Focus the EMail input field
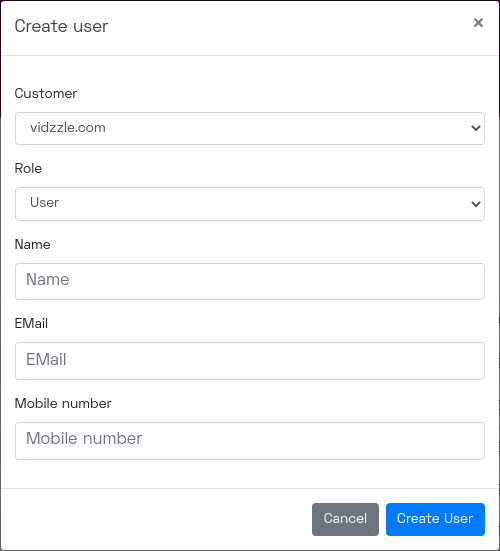This screenshot has height=551, width=500. click(x=250, y=361)
